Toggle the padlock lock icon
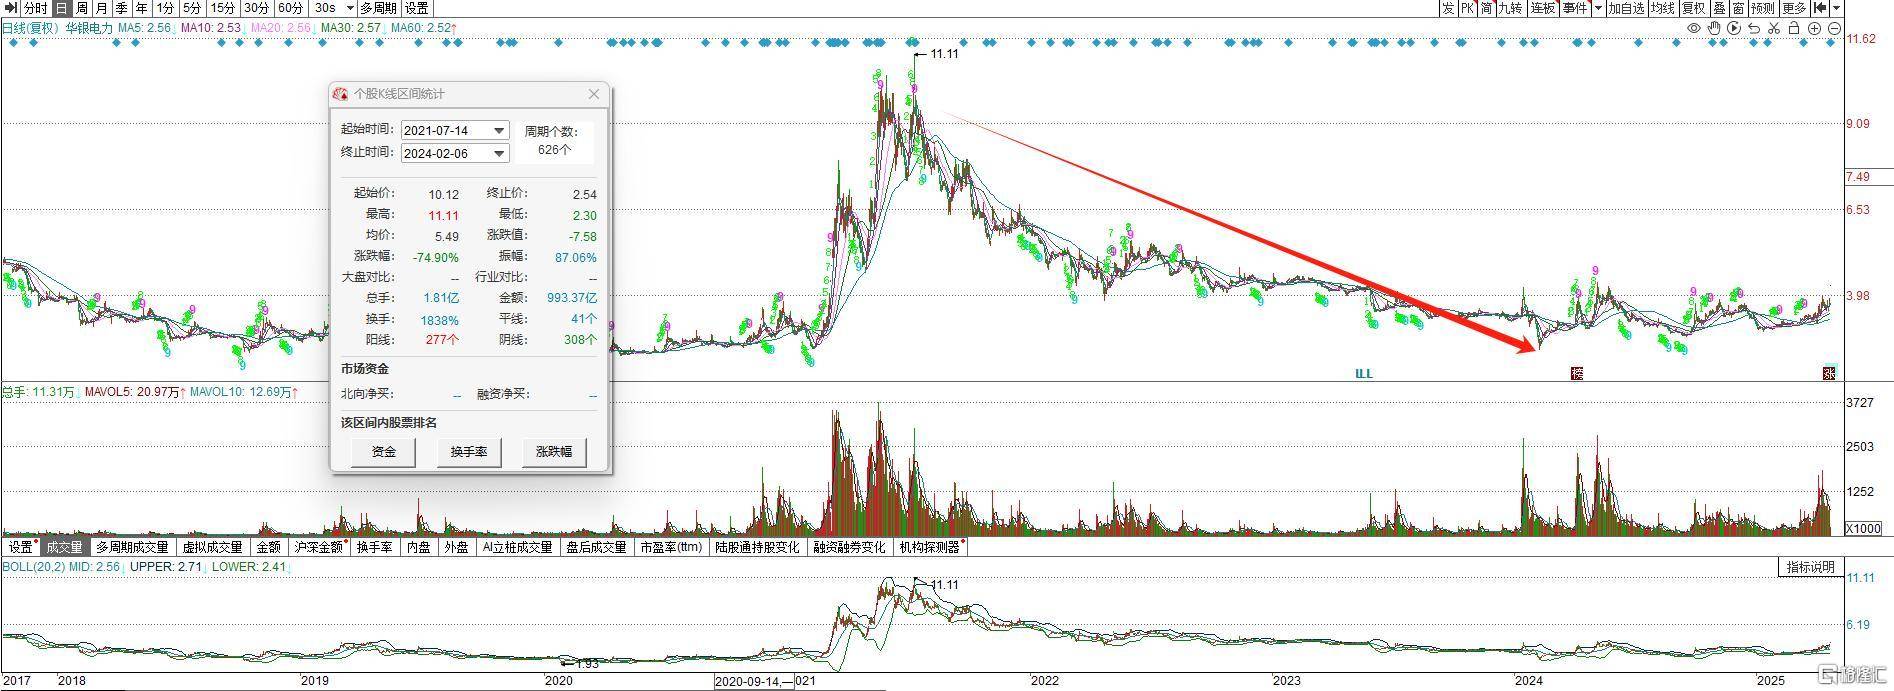 click(1794, 28)
